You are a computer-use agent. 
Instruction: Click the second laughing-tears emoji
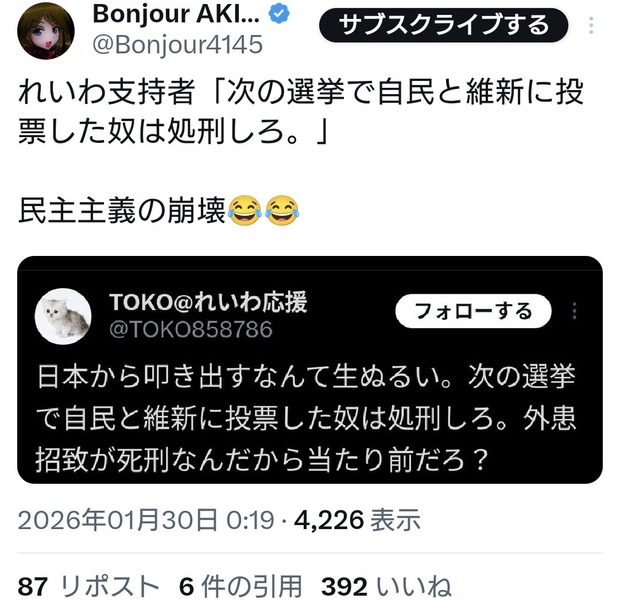(x=282, y=210)
